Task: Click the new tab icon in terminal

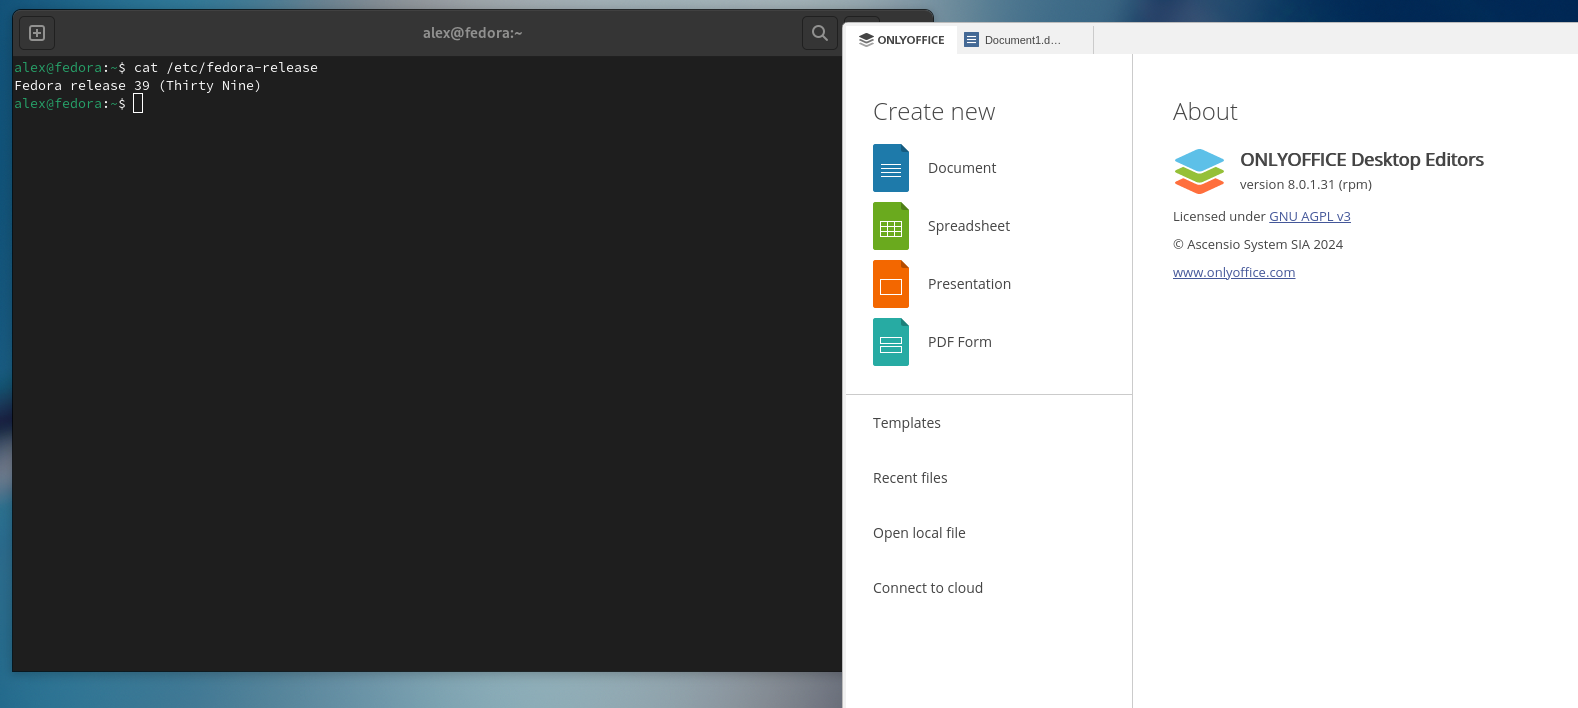Action: coord(37,33)
